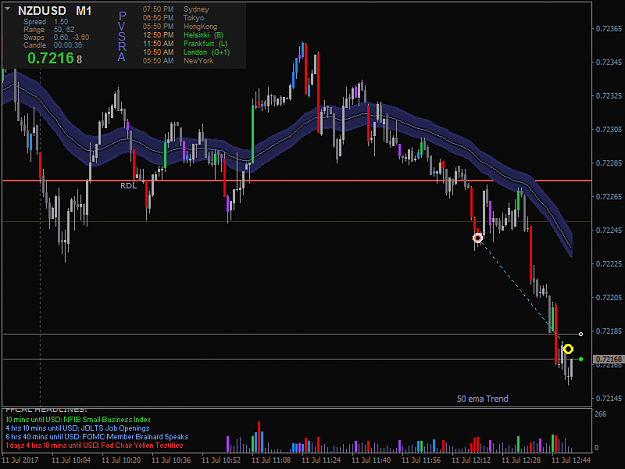This screenshot has height=469, width=625.
Task: Click the RDL line label
Action: tap(128, 186)
